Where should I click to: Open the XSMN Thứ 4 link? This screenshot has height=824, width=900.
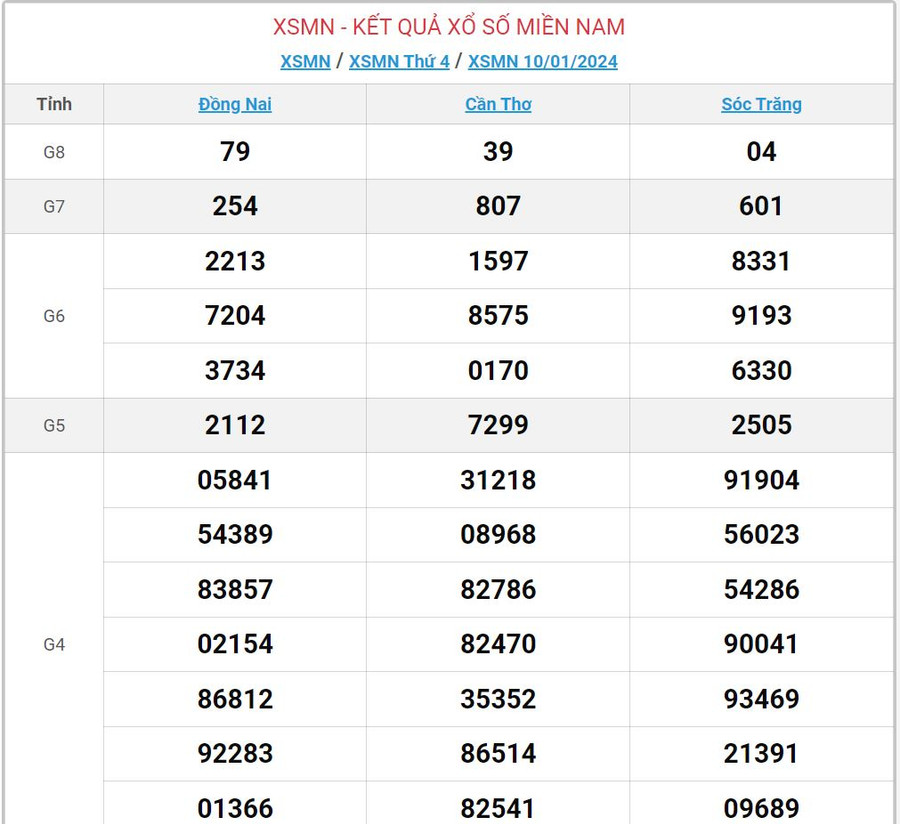coord(399,62)
